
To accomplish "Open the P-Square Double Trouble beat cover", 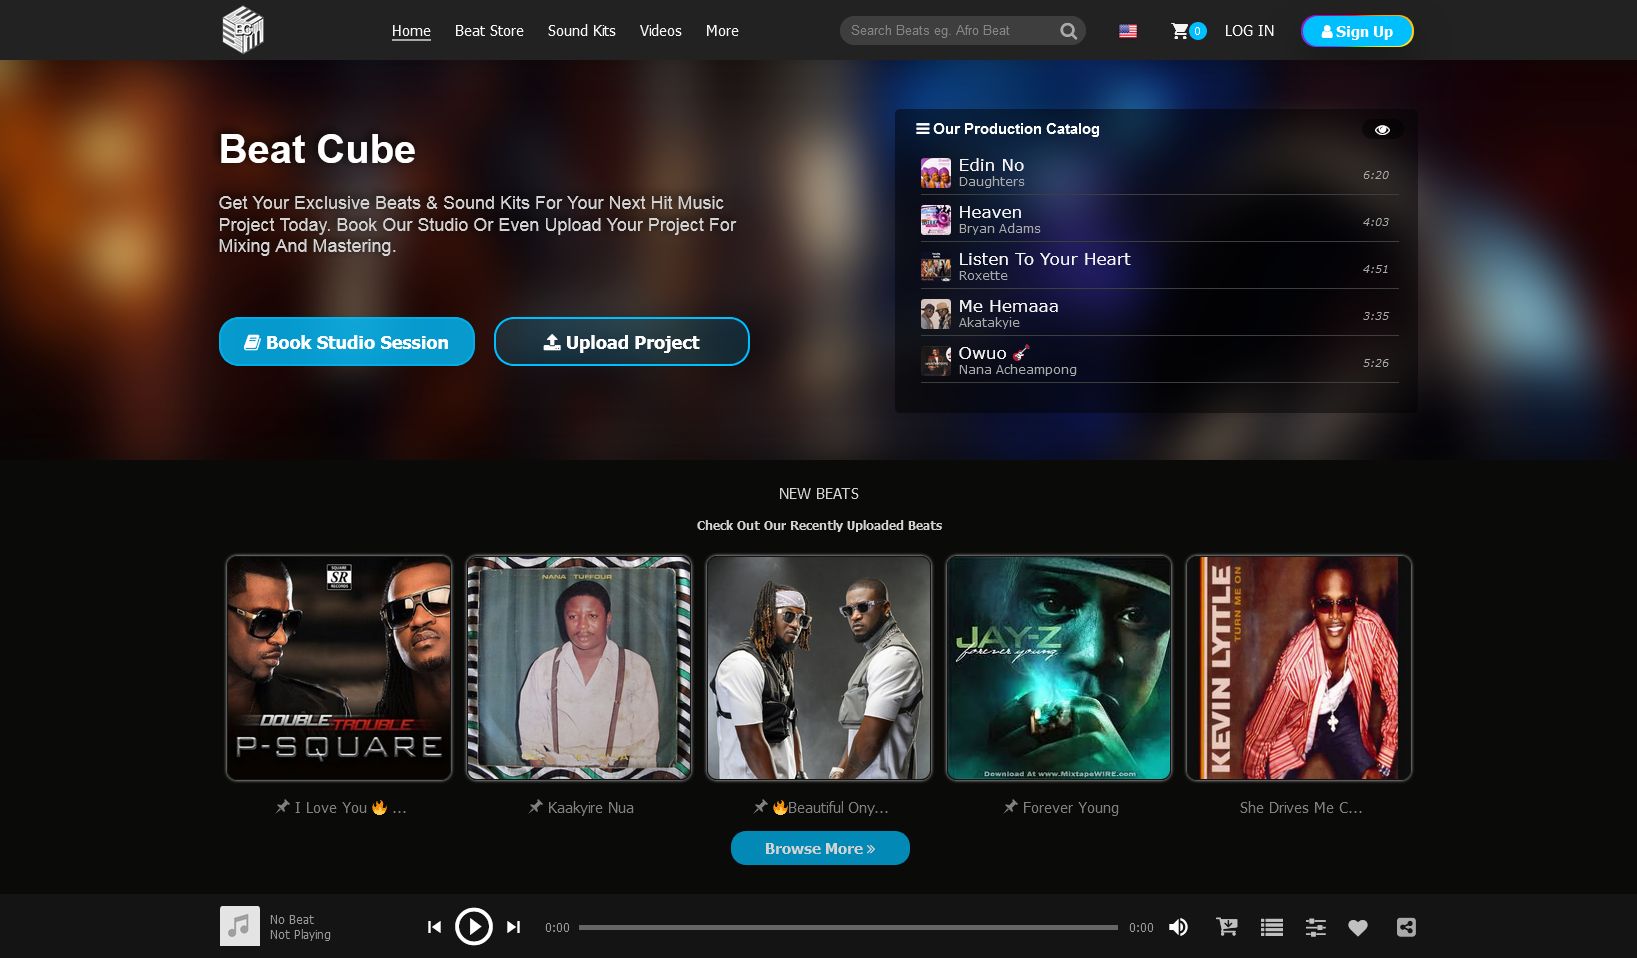I will pyautogui.click(x=339, y=668).
